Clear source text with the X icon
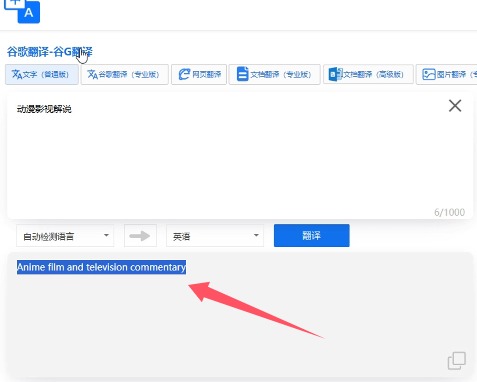 [455, 106]
